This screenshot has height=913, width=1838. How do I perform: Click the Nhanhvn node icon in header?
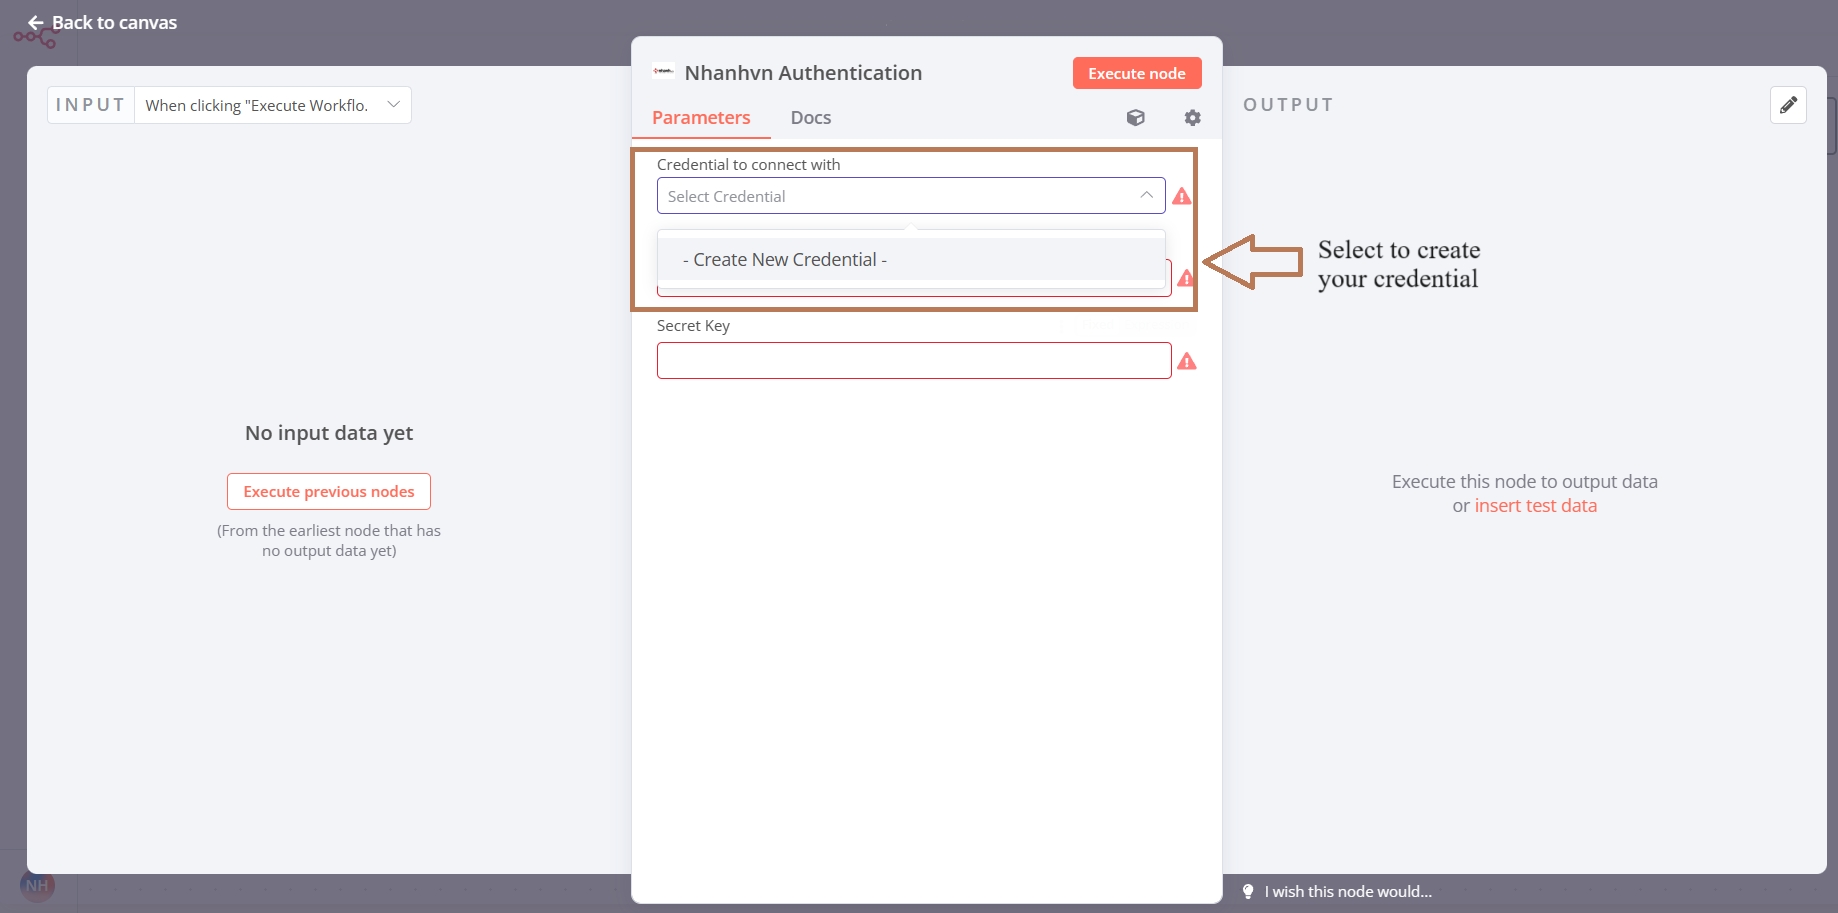tap(663, 72)
